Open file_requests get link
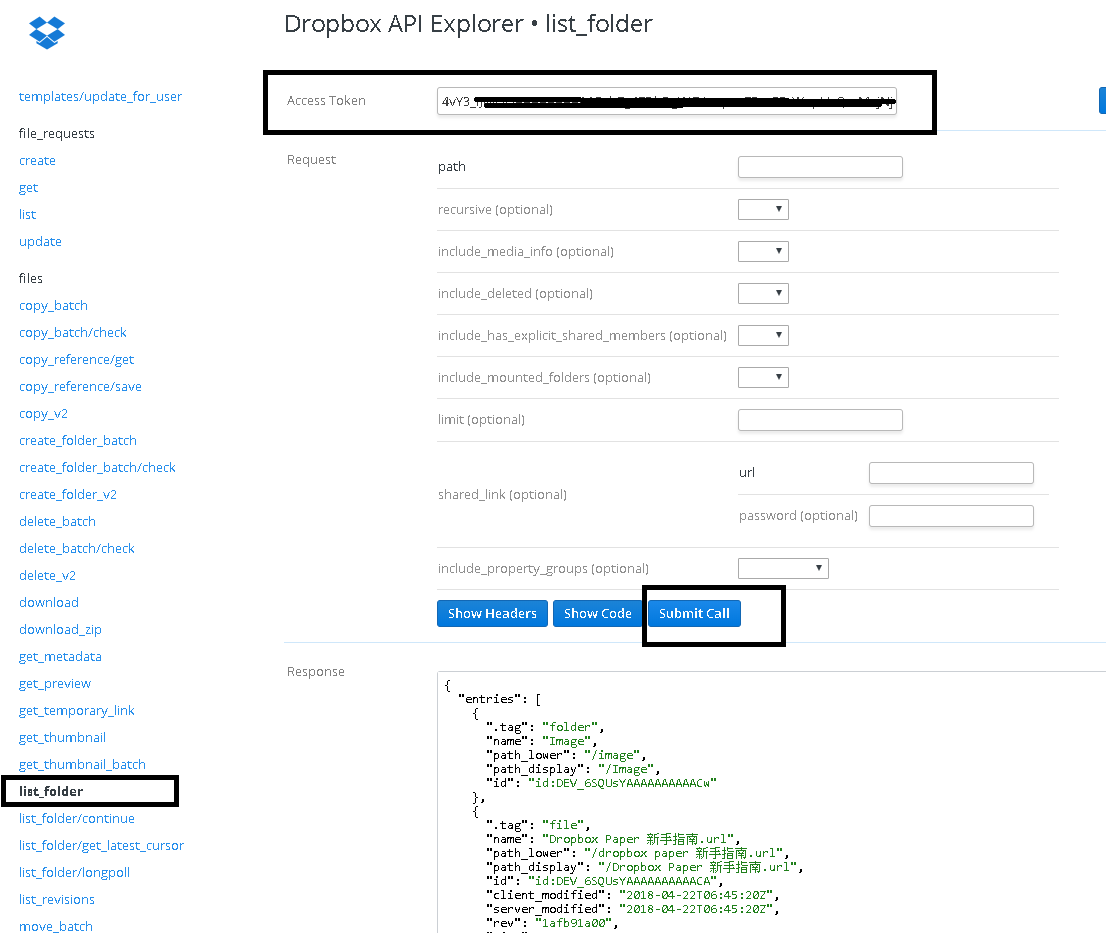This screenshot has width=1106, height=933. pyautogui.click(x=28, y=188)
